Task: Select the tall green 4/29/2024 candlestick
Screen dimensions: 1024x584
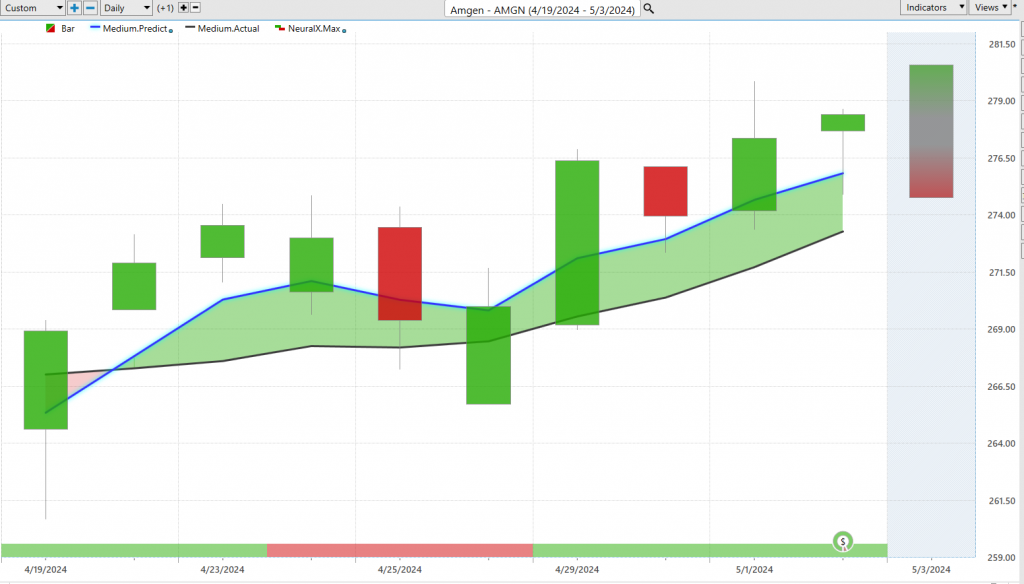Action: (577, 242)
